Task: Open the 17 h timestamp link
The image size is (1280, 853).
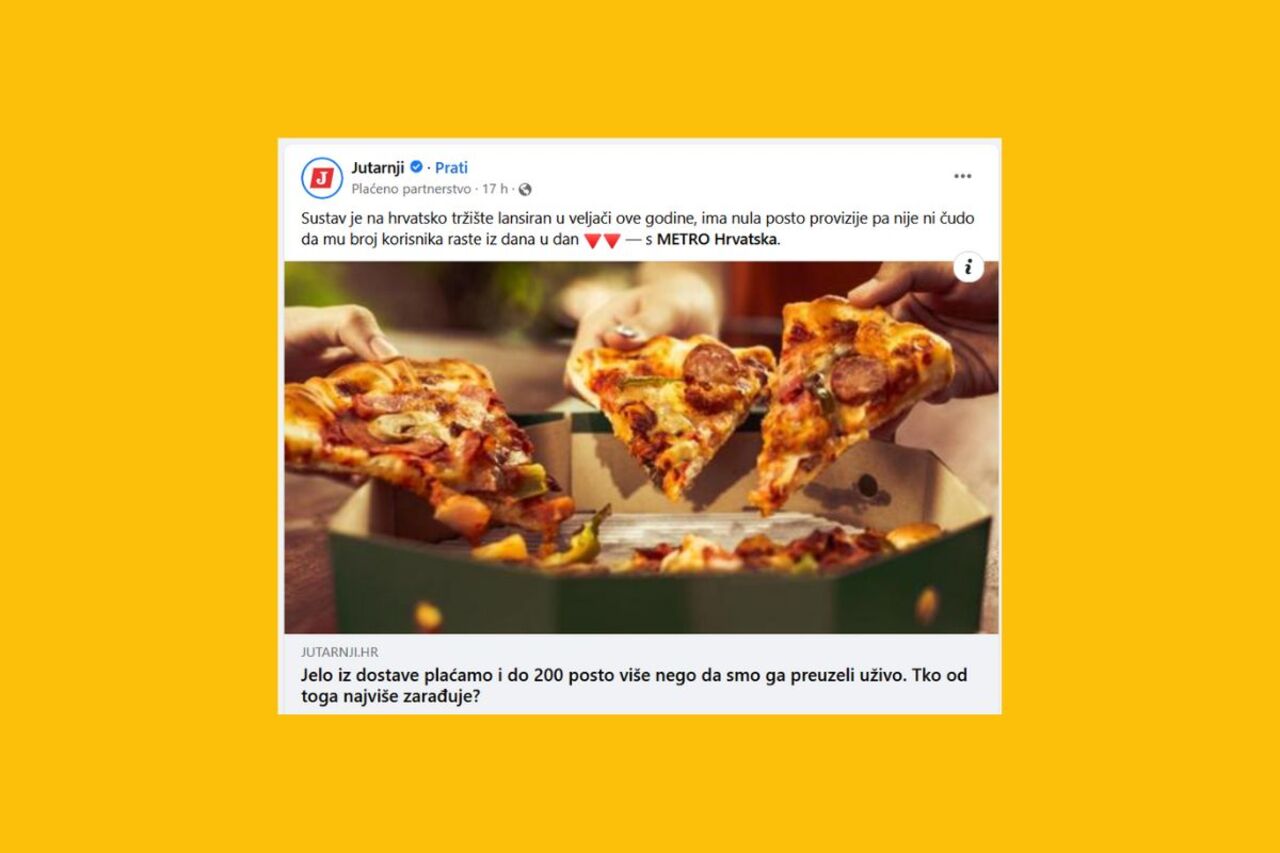Action: pos(495,189)
